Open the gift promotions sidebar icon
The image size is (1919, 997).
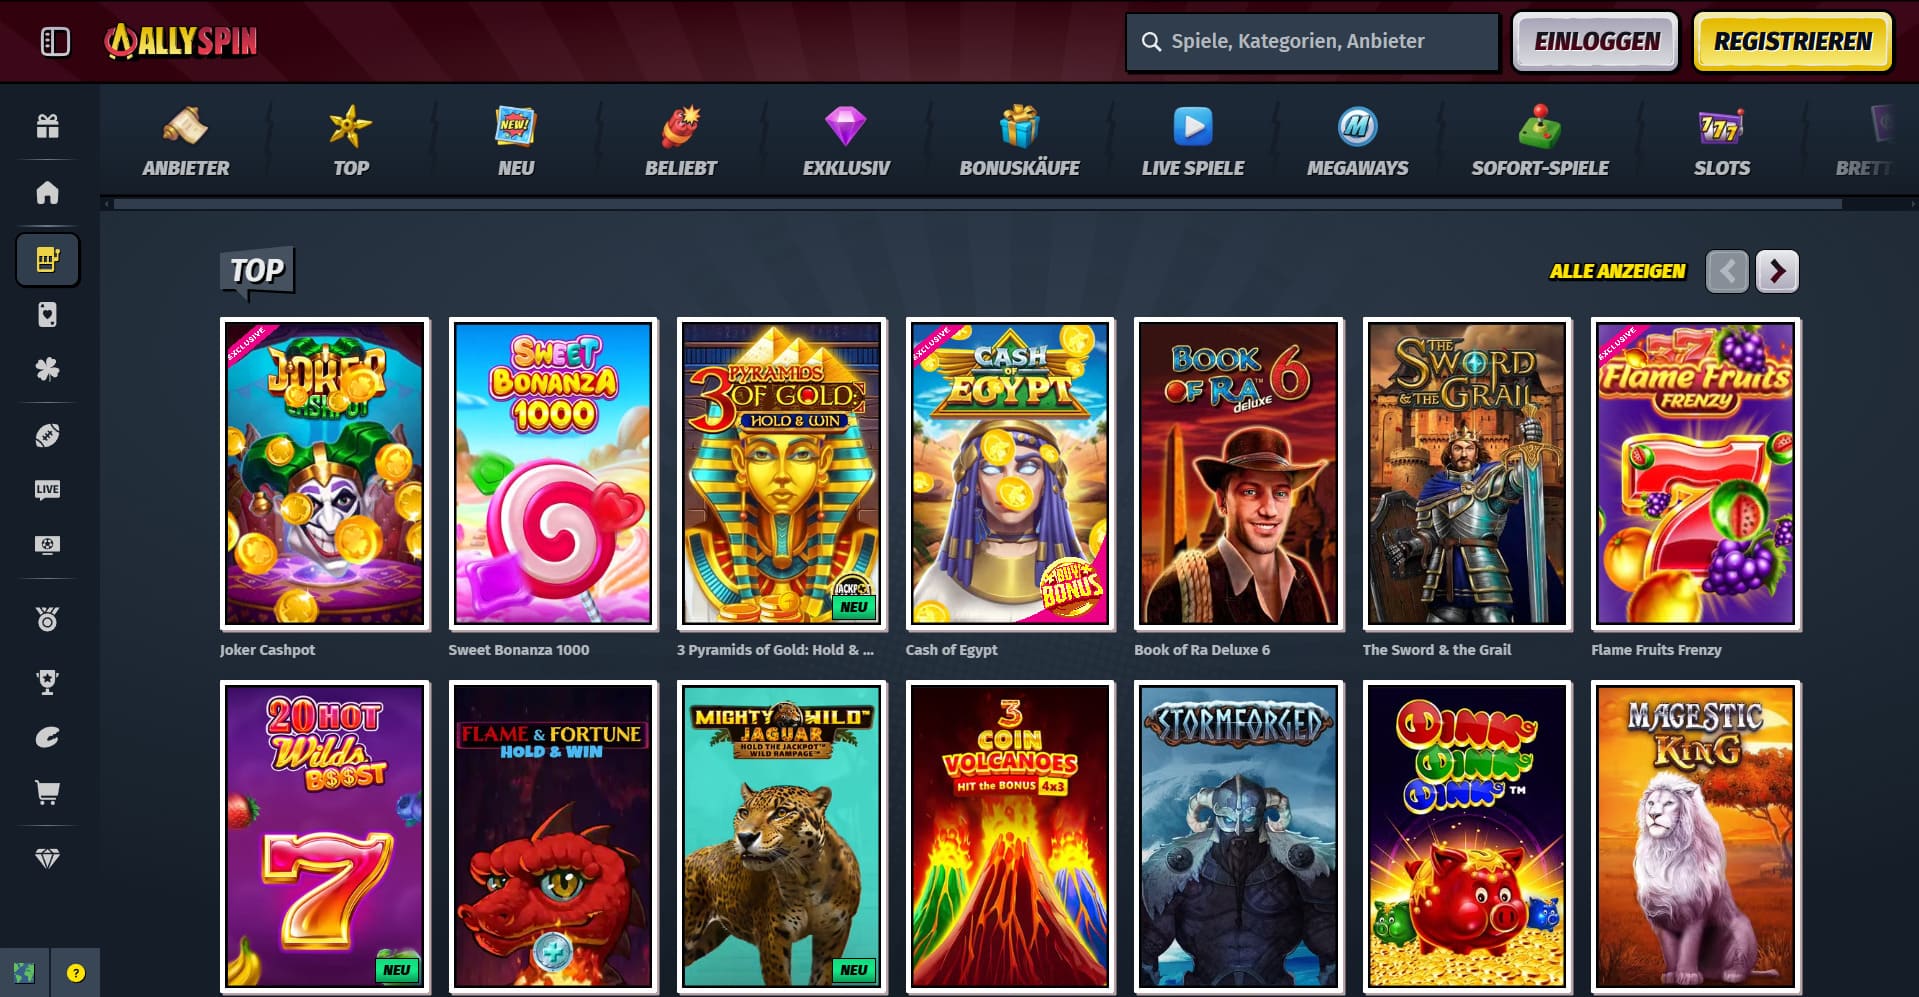[47, 126]
